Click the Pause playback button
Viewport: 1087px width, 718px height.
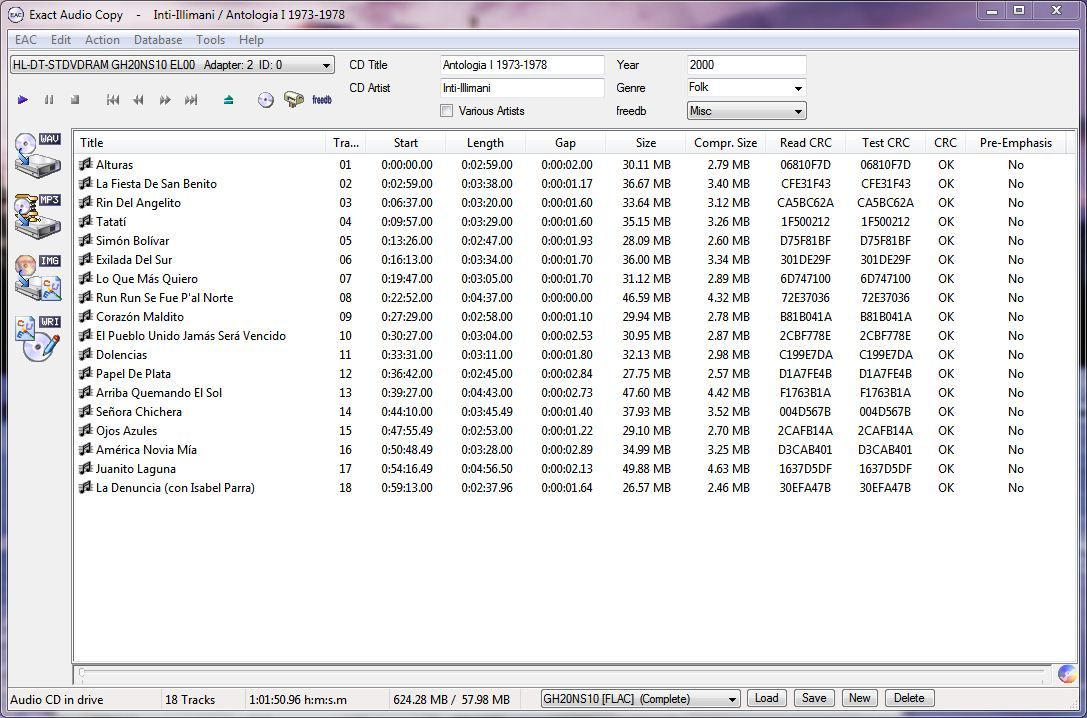point(49,100)
